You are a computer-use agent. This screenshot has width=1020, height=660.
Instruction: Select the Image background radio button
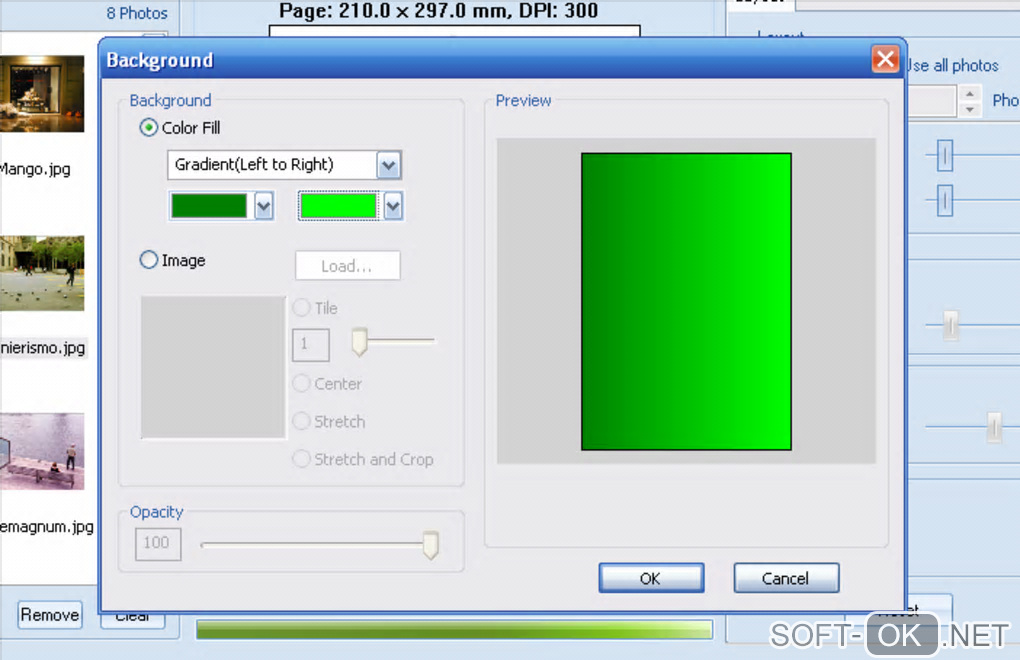(148, 260)
